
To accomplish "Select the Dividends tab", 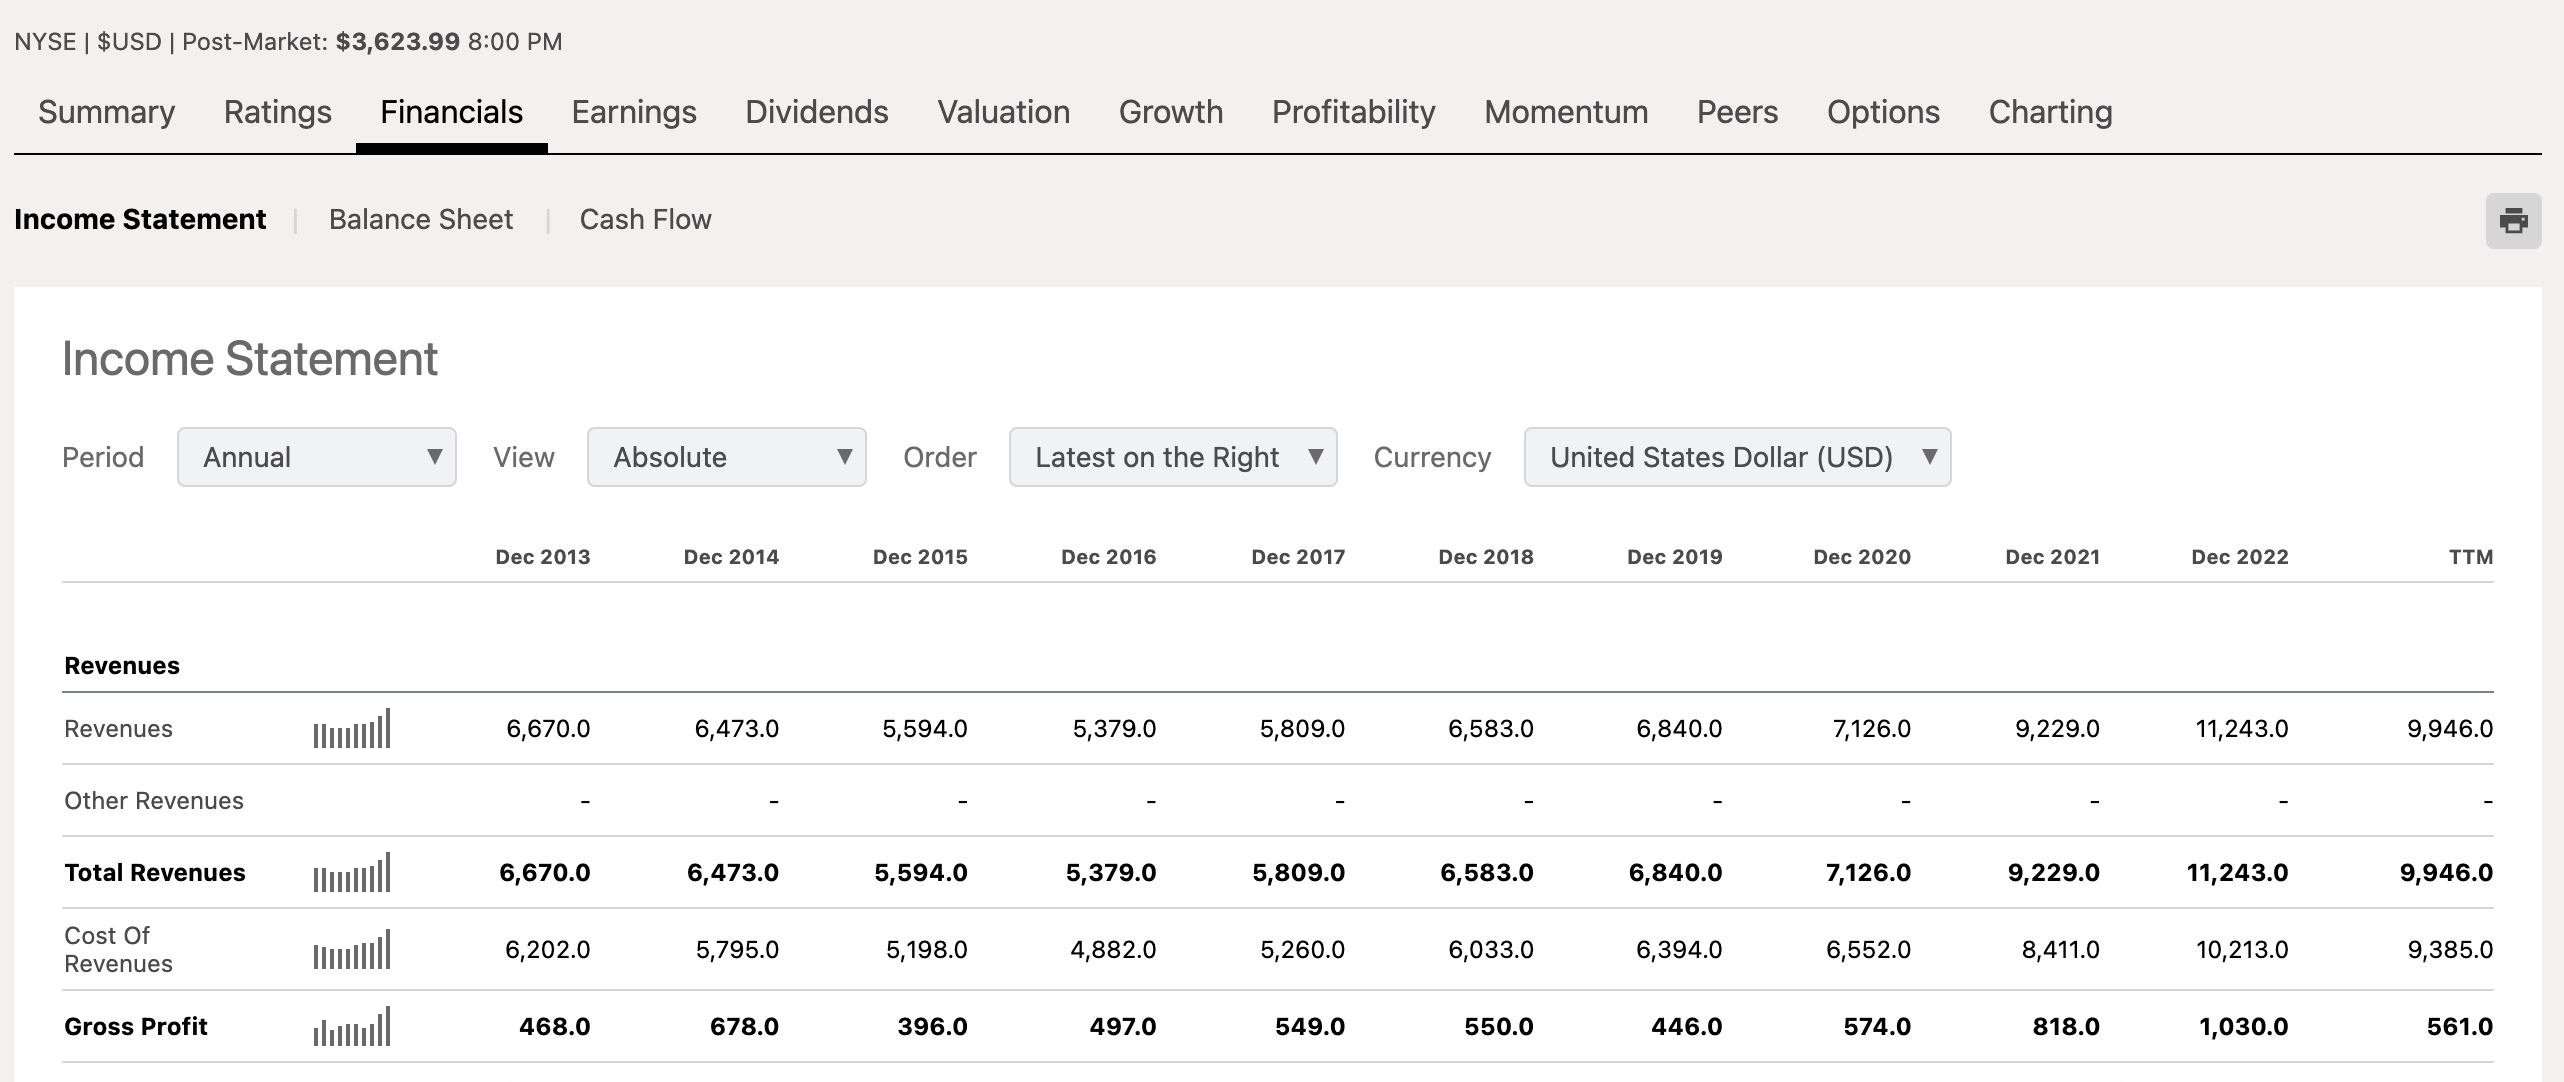I will tap(816, 112).
